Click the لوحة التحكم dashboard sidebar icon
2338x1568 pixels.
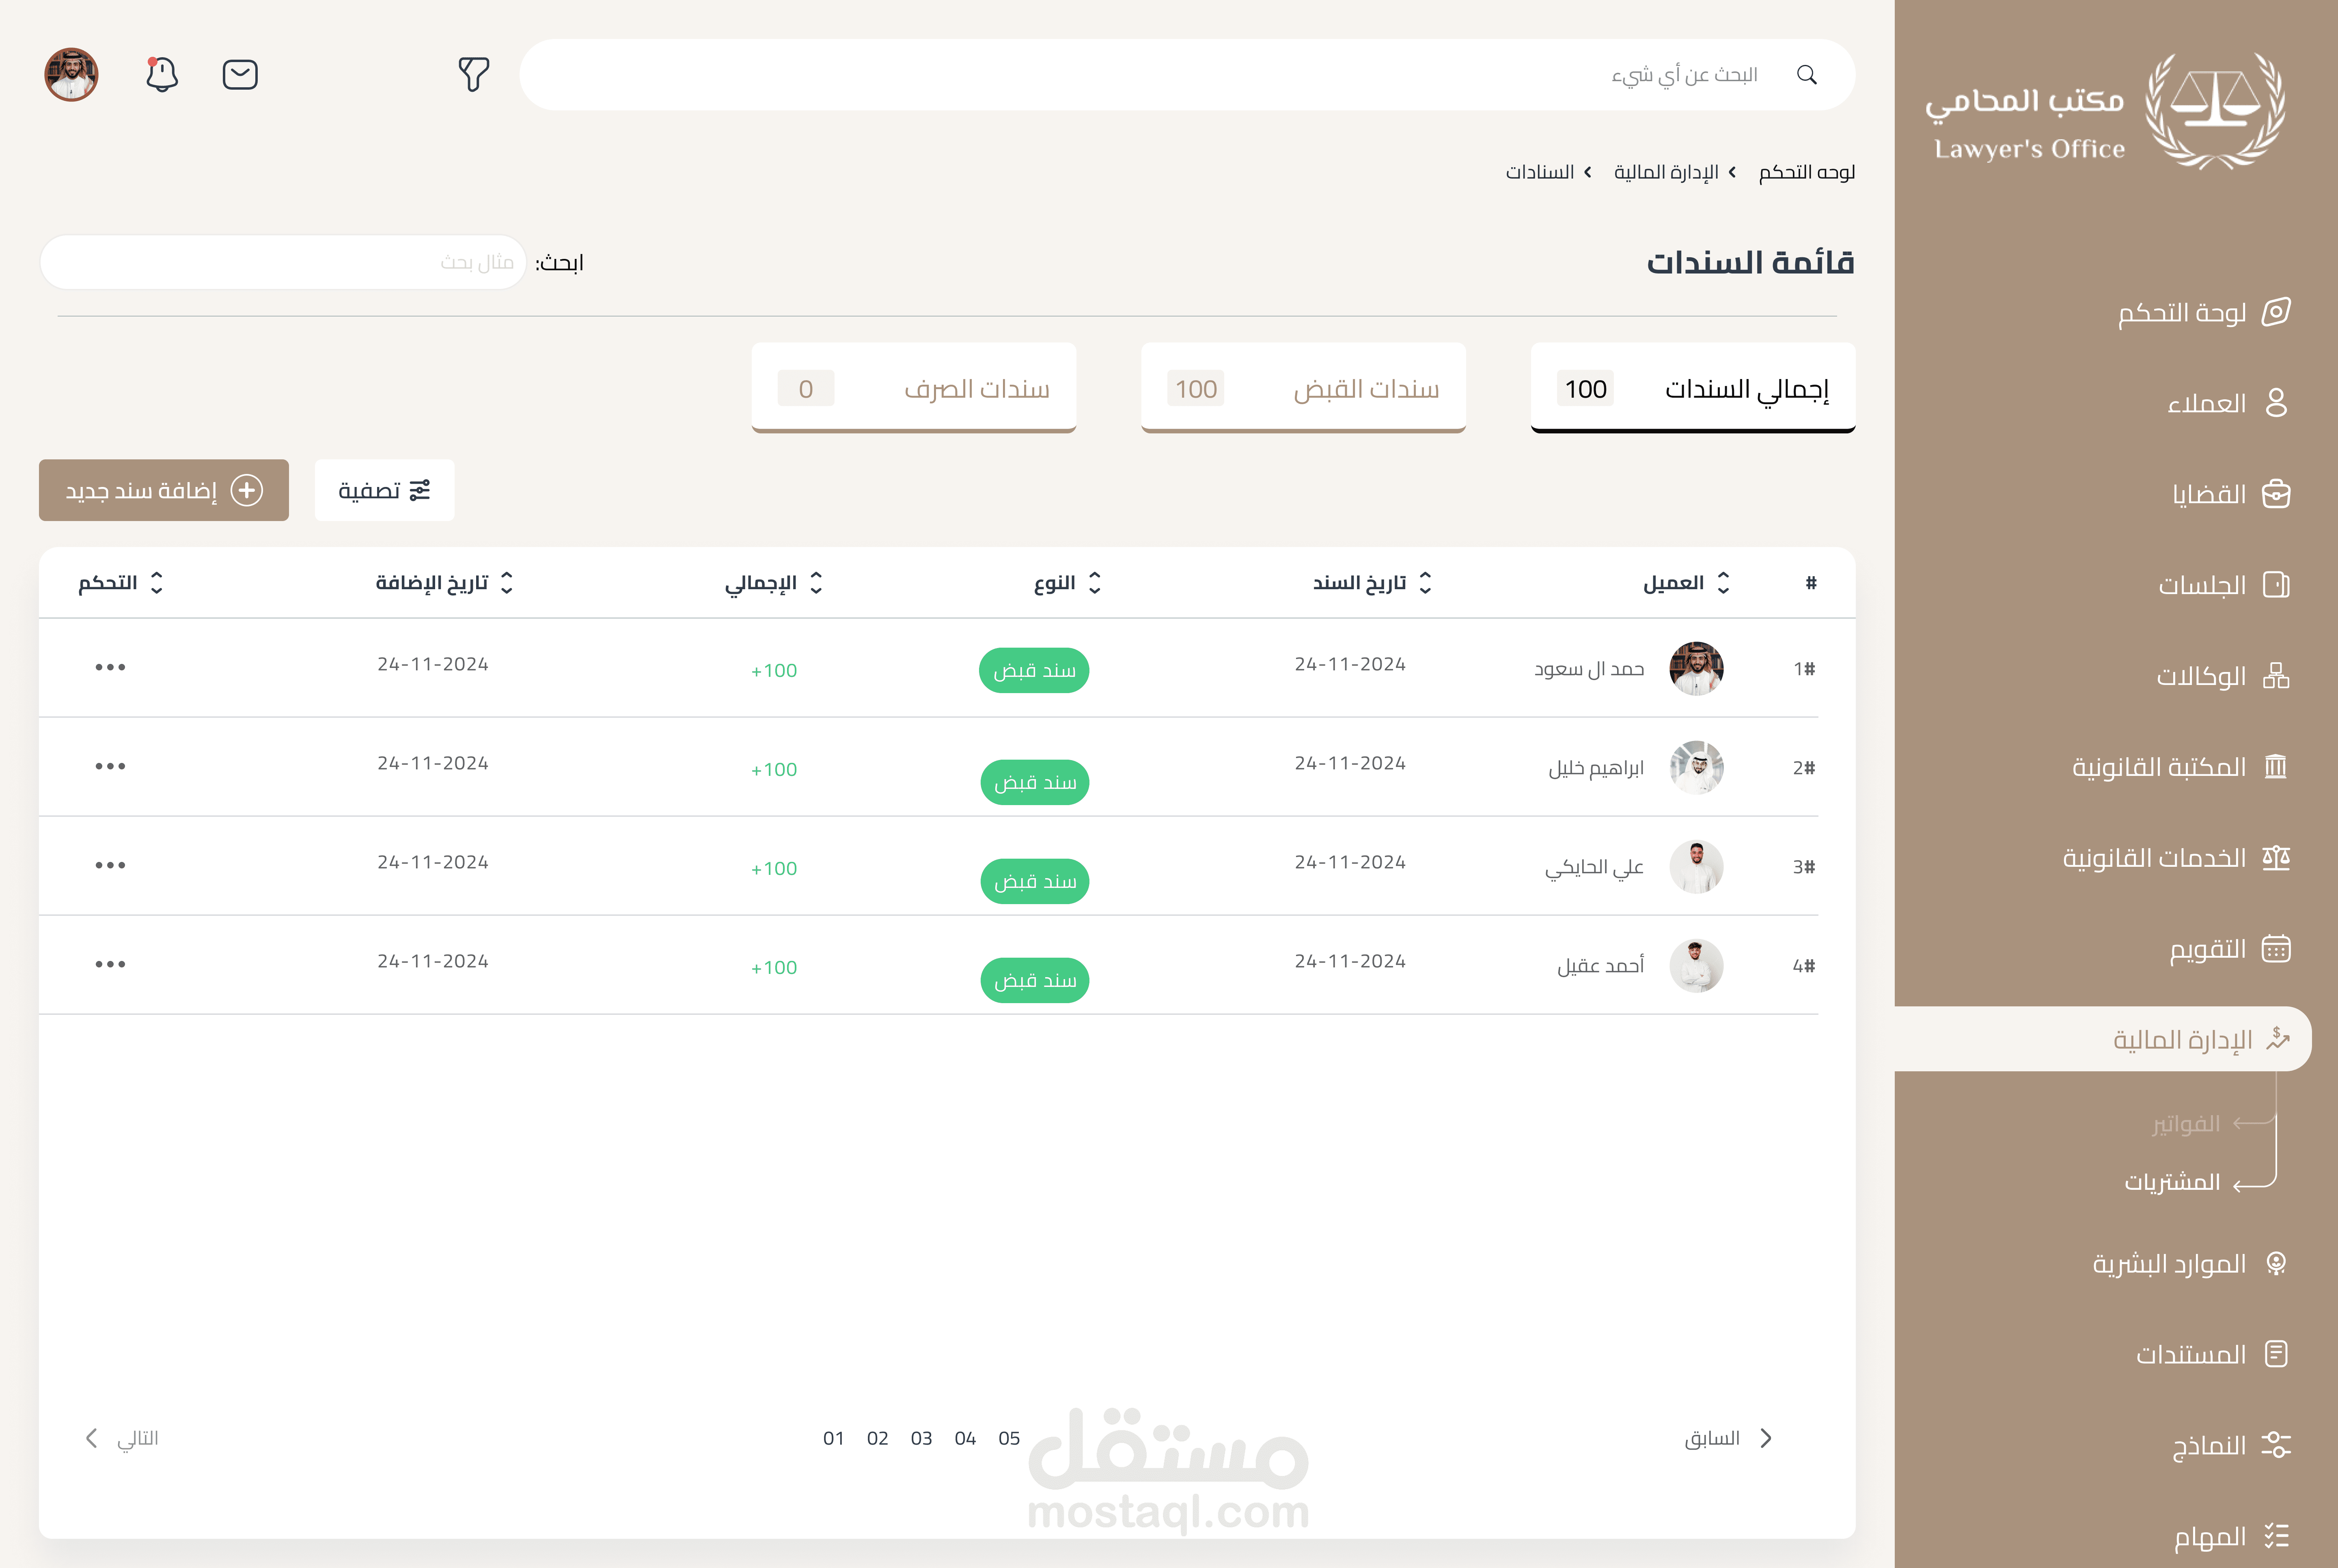point(2276,312)
